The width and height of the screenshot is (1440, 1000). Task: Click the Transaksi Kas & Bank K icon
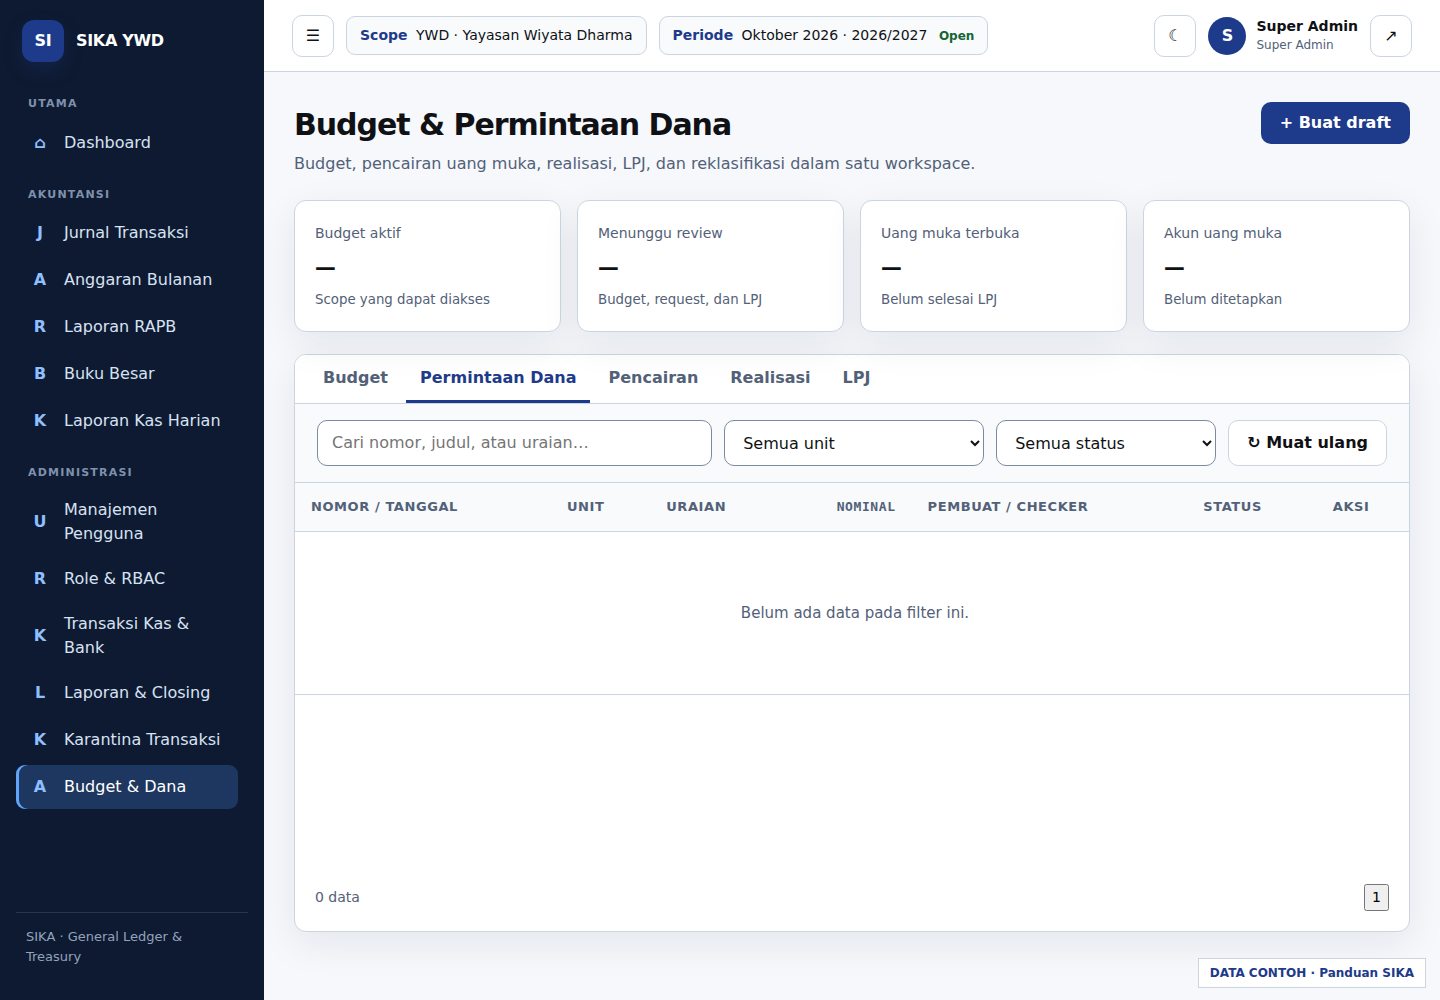40,635
